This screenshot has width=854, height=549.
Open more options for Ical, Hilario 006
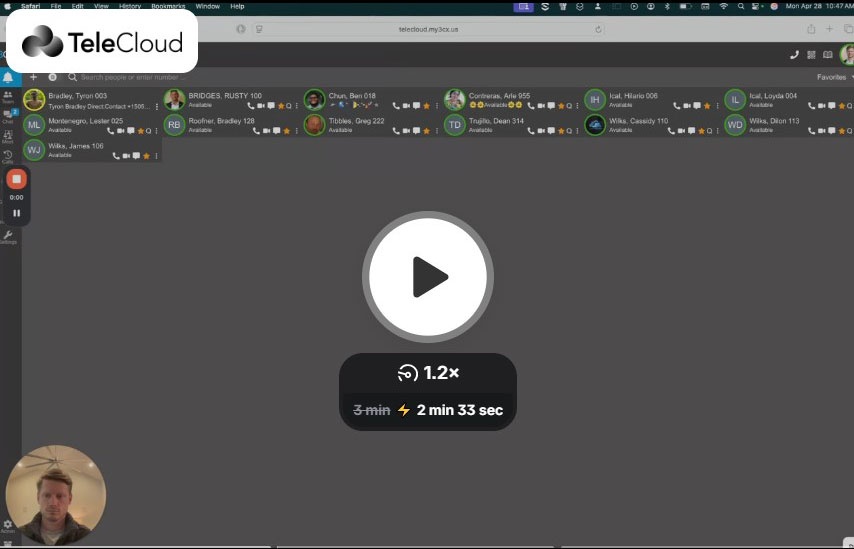click(x=717, y=106)
